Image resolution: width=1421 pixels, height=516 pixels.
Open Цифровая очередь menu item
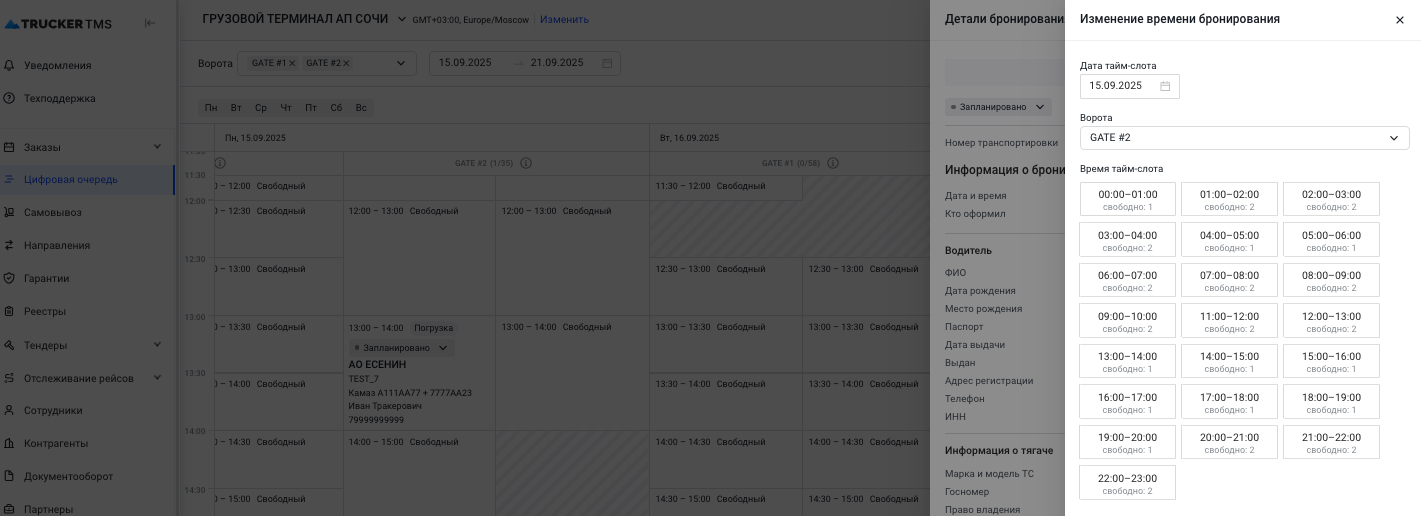pos(71,179)
